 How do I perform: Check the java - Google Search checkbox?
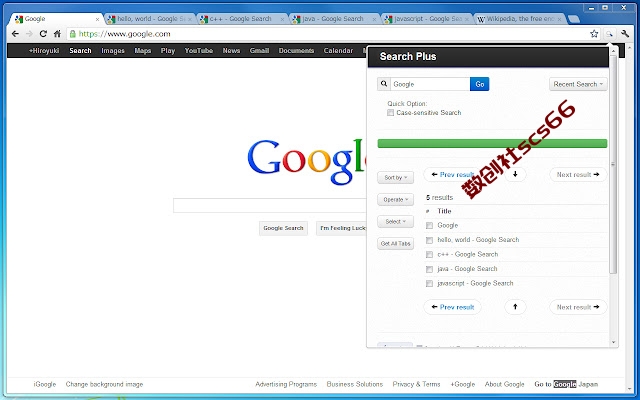click(x=429, y=269)
